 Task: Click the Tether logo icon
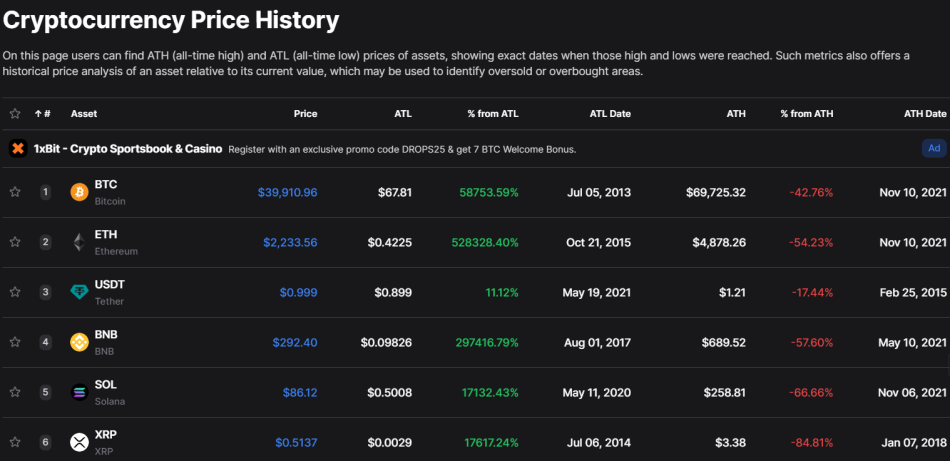coord(79,293)
